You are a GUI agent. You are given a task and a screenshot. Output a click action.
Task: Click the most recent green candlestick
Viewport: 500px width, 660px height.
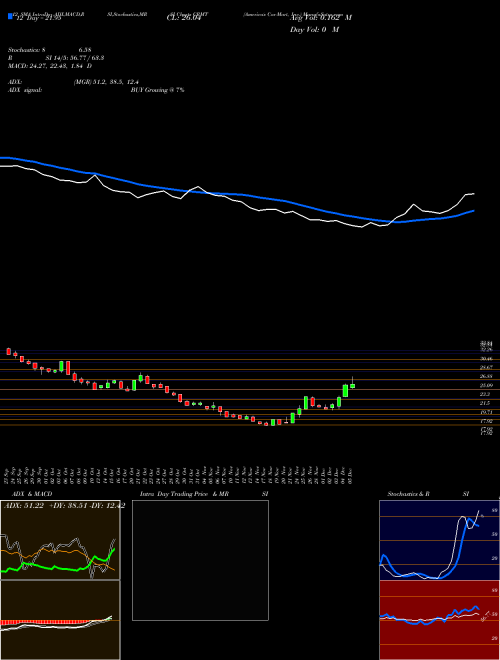[x=352, y=386]
